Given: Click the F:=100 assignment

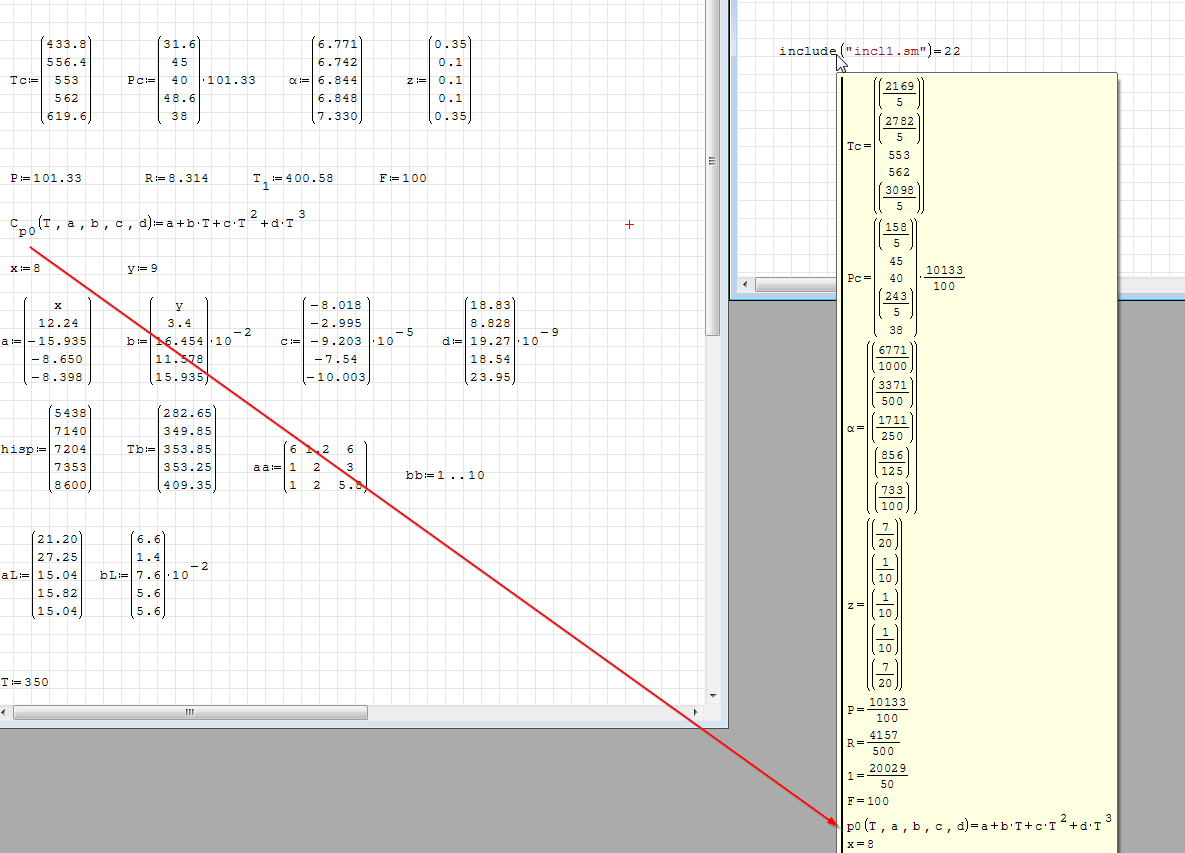Looking at the screenshot, I should 402,178.
